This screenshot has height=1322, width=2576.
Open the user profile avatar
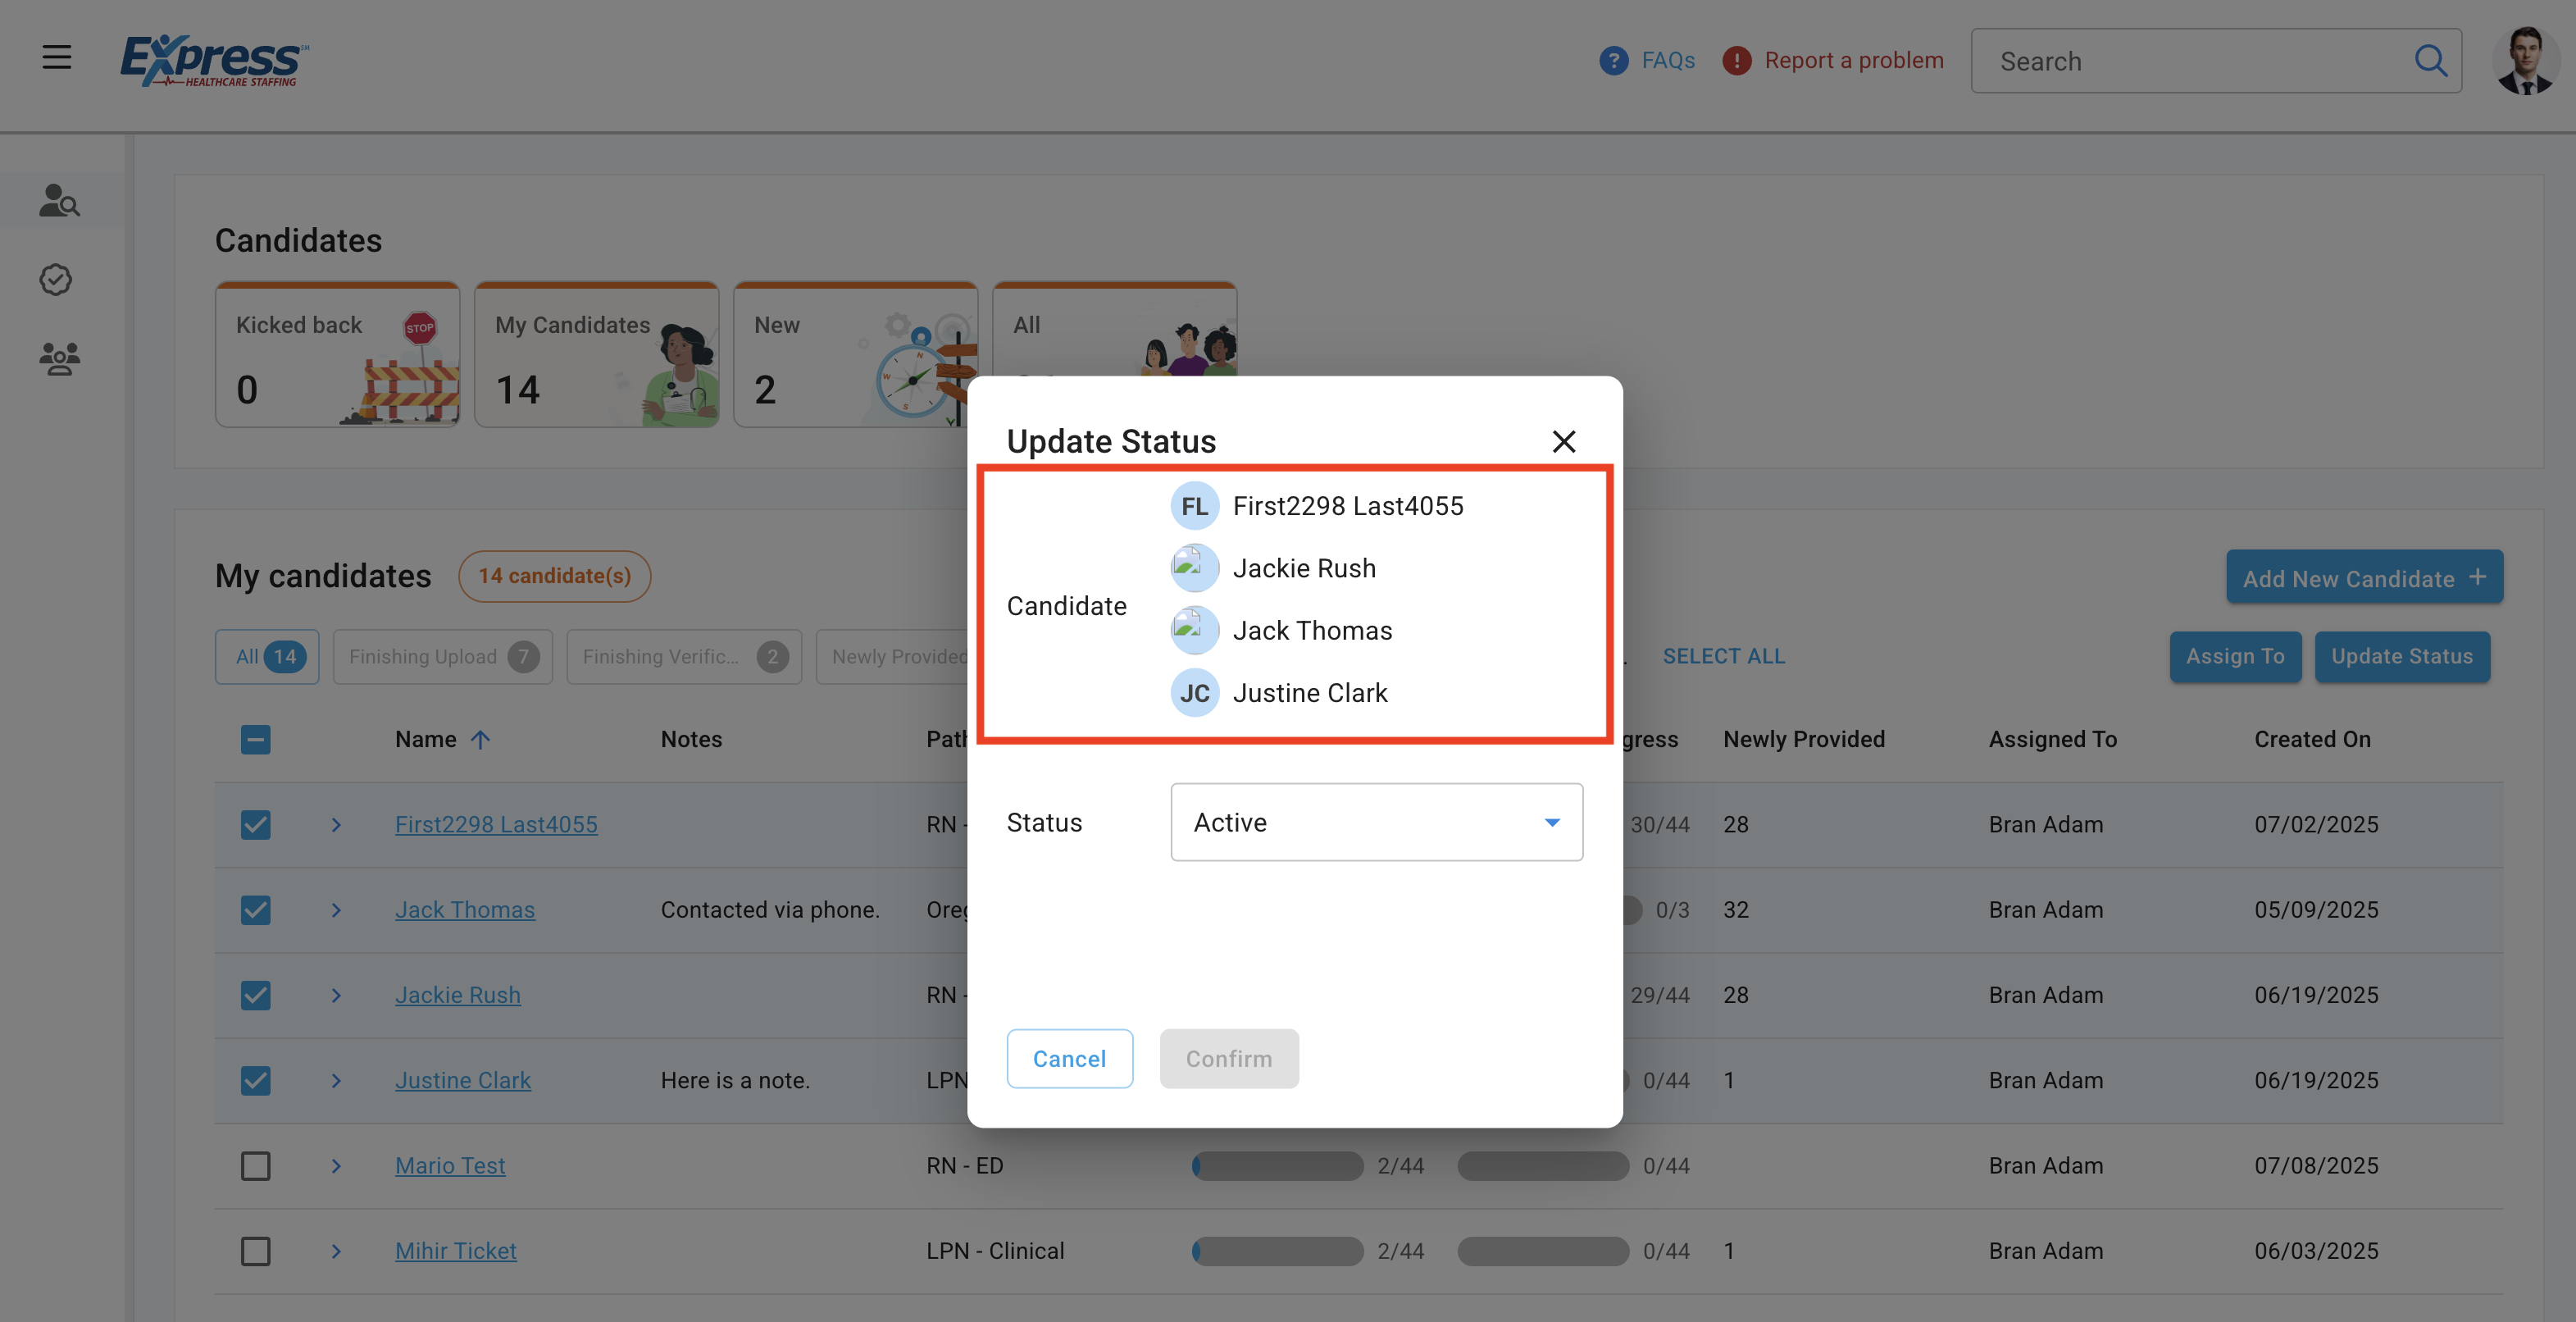click(x=2526, y=61)
